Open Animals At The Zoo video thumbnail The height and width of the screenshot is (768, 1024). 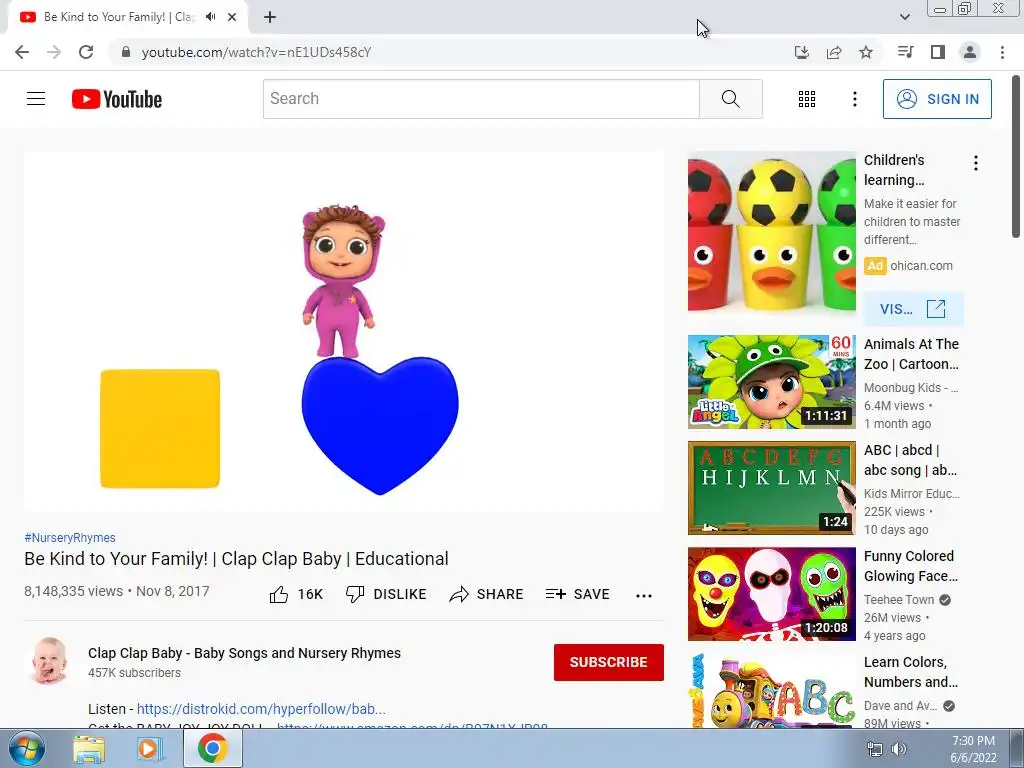(771, 382)
